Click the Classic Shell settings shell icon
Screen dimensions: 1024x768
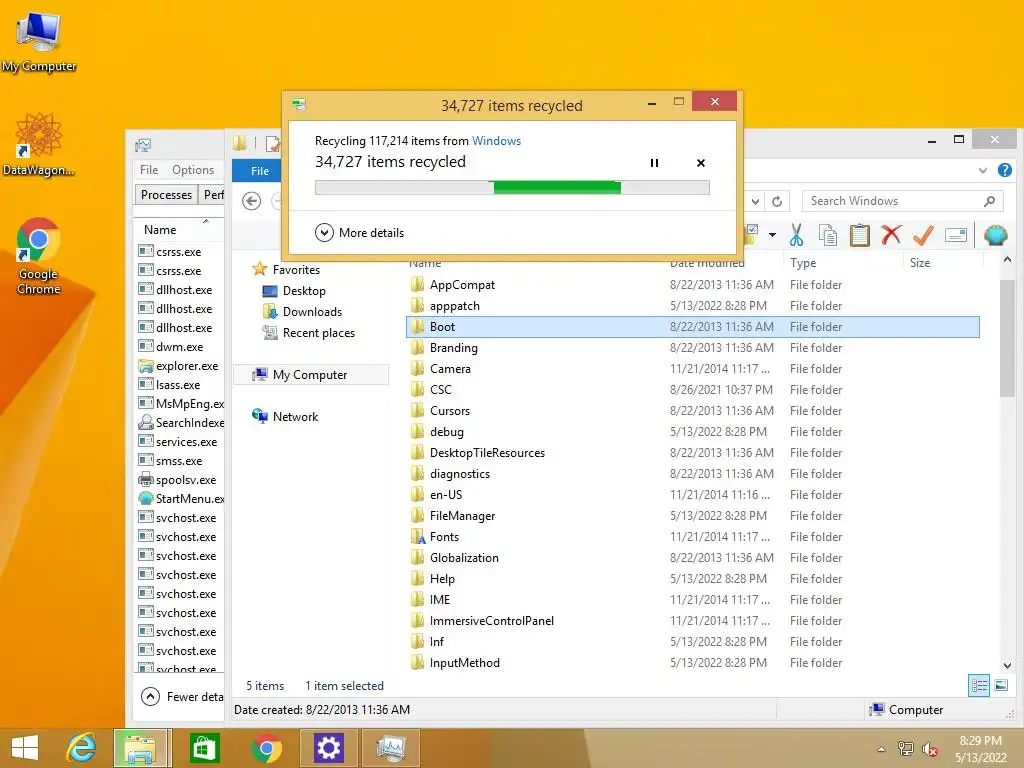pos(995,235)
